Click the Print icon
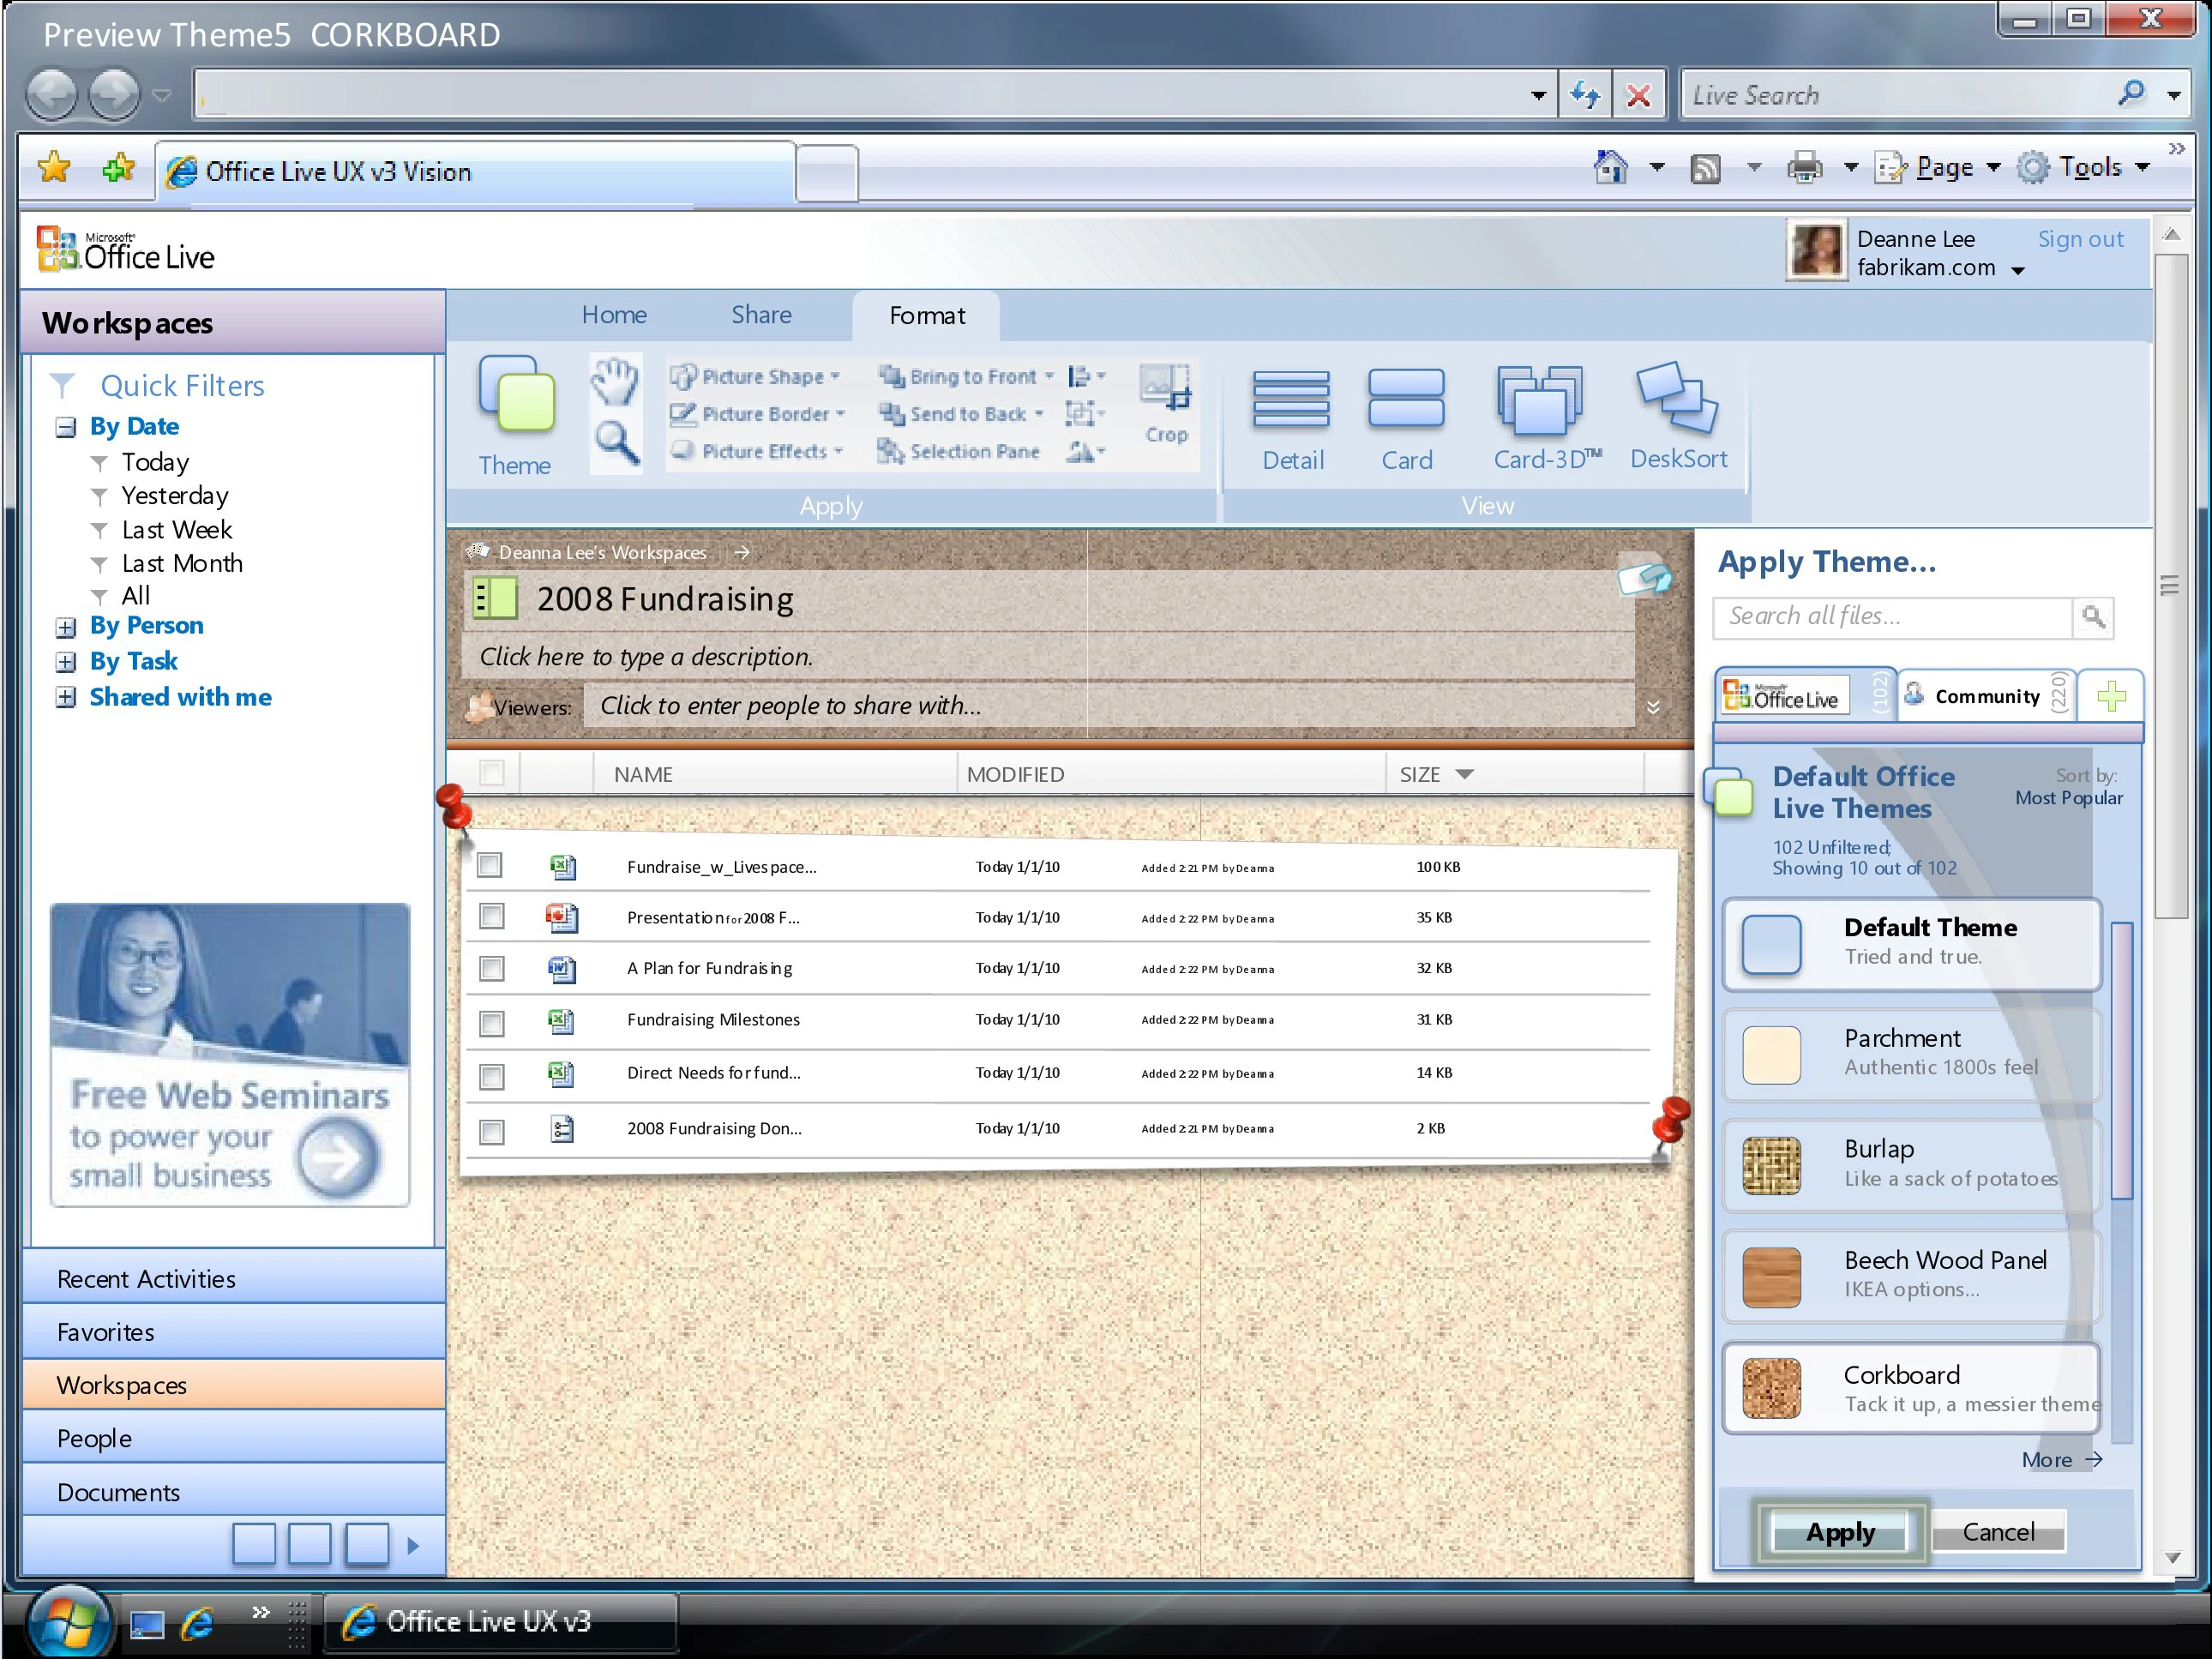 1804,167
